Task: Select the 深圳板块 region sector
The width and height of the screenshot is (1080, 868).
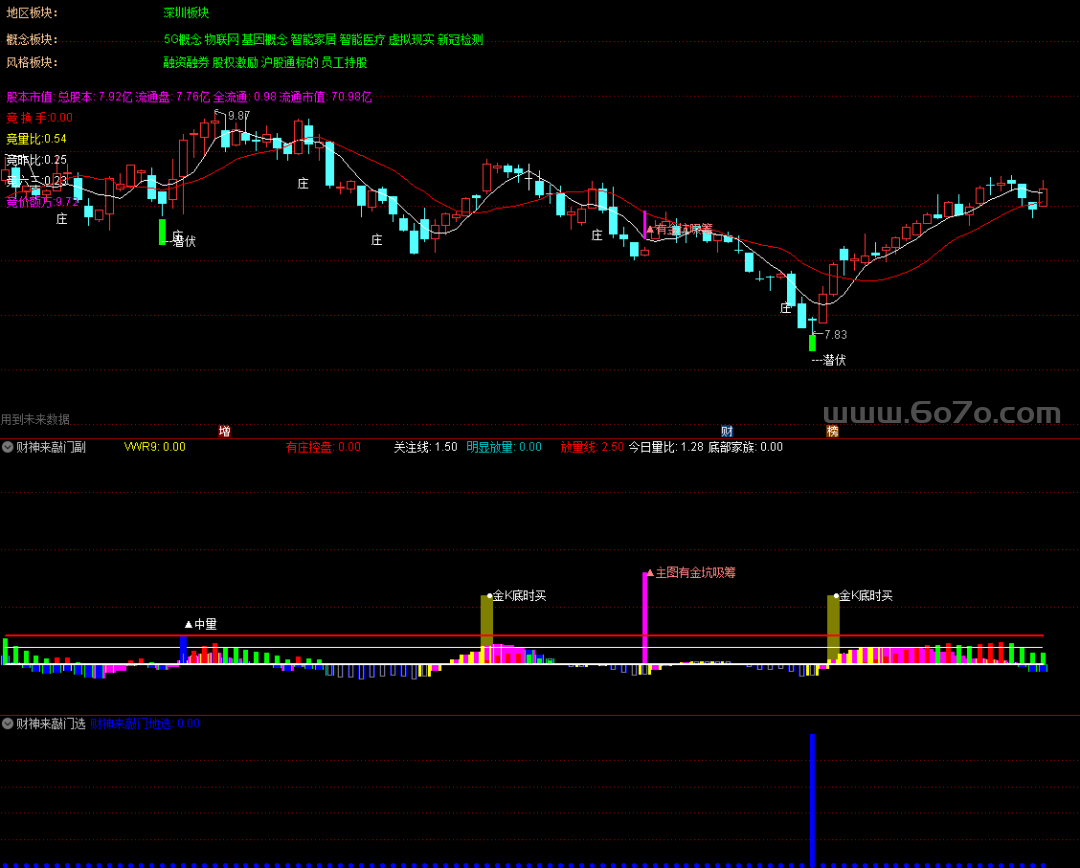Action: [186, 12]
